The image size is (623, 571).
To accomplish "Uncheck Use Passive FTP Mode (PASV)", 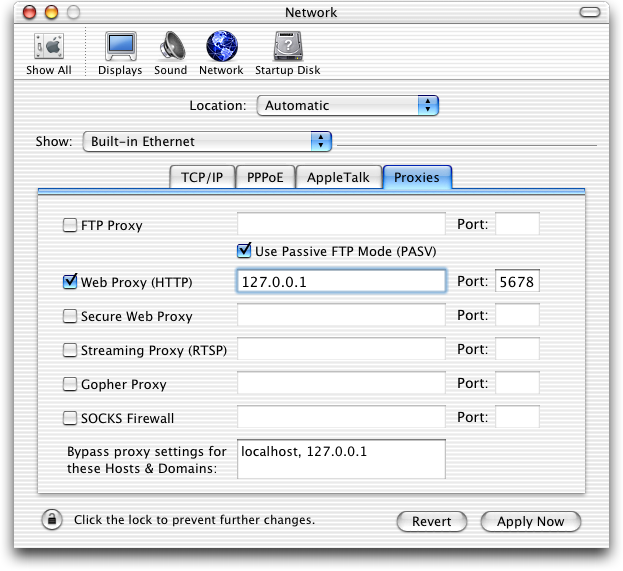I will 244,251.
